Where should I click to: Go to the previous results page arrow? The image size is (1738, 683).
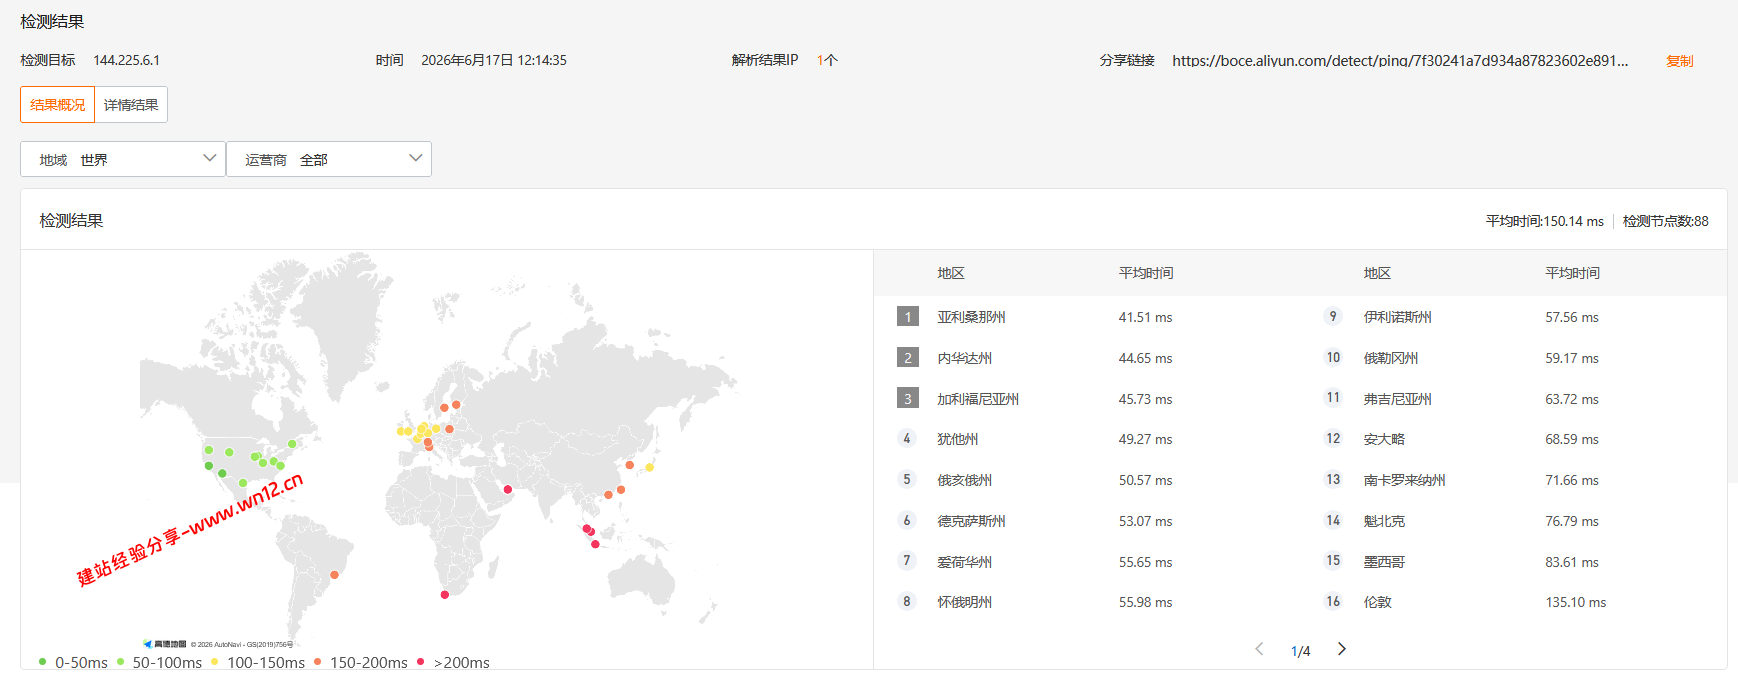click(1260, 649)
